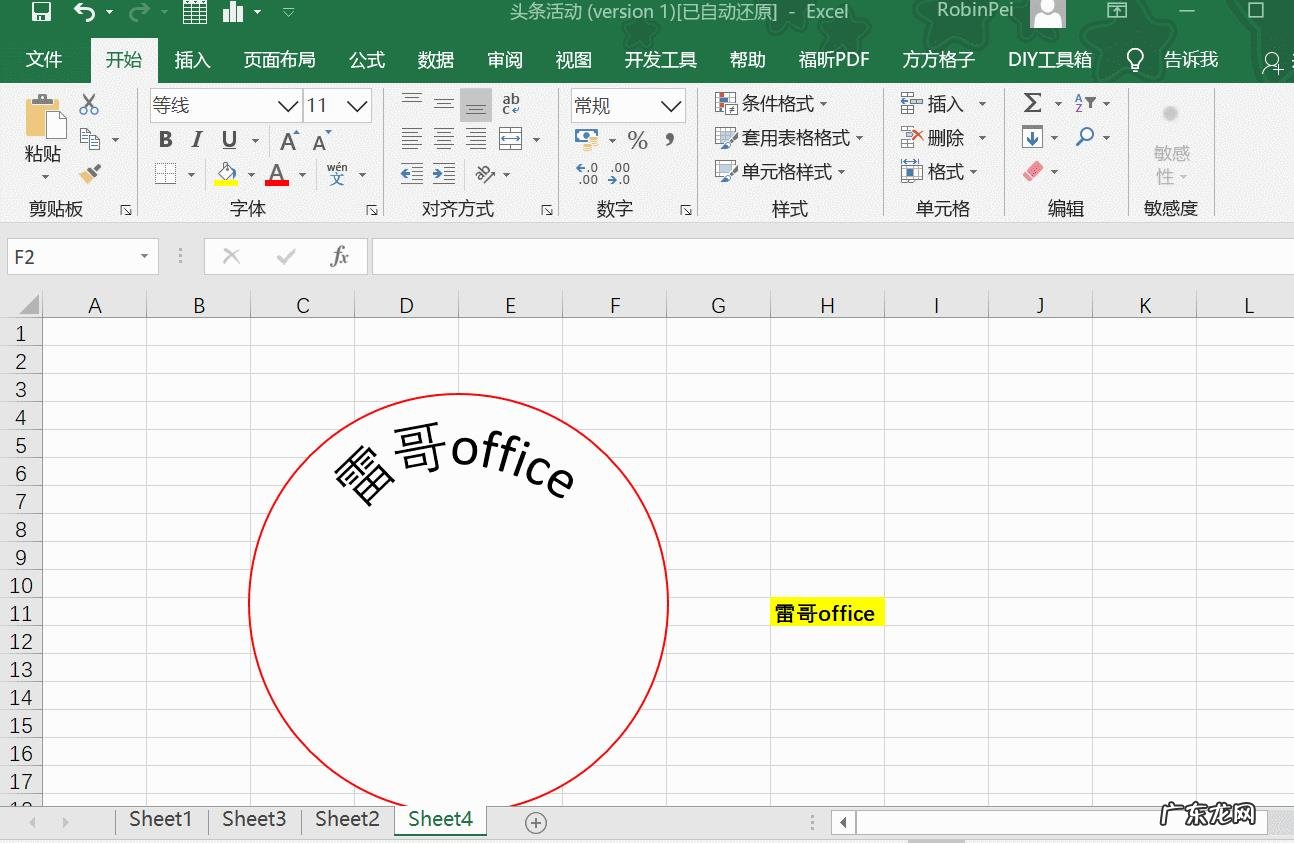
Task: Use the Format Painter brush icon
Action: tap(88, 174)
